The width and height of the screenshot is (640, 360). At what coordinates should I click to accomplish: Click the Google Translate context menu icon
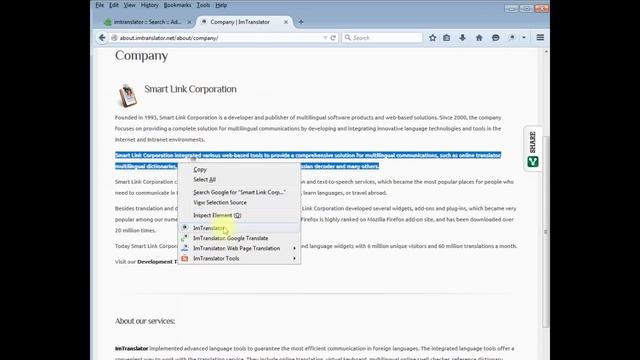click(185, 238)
